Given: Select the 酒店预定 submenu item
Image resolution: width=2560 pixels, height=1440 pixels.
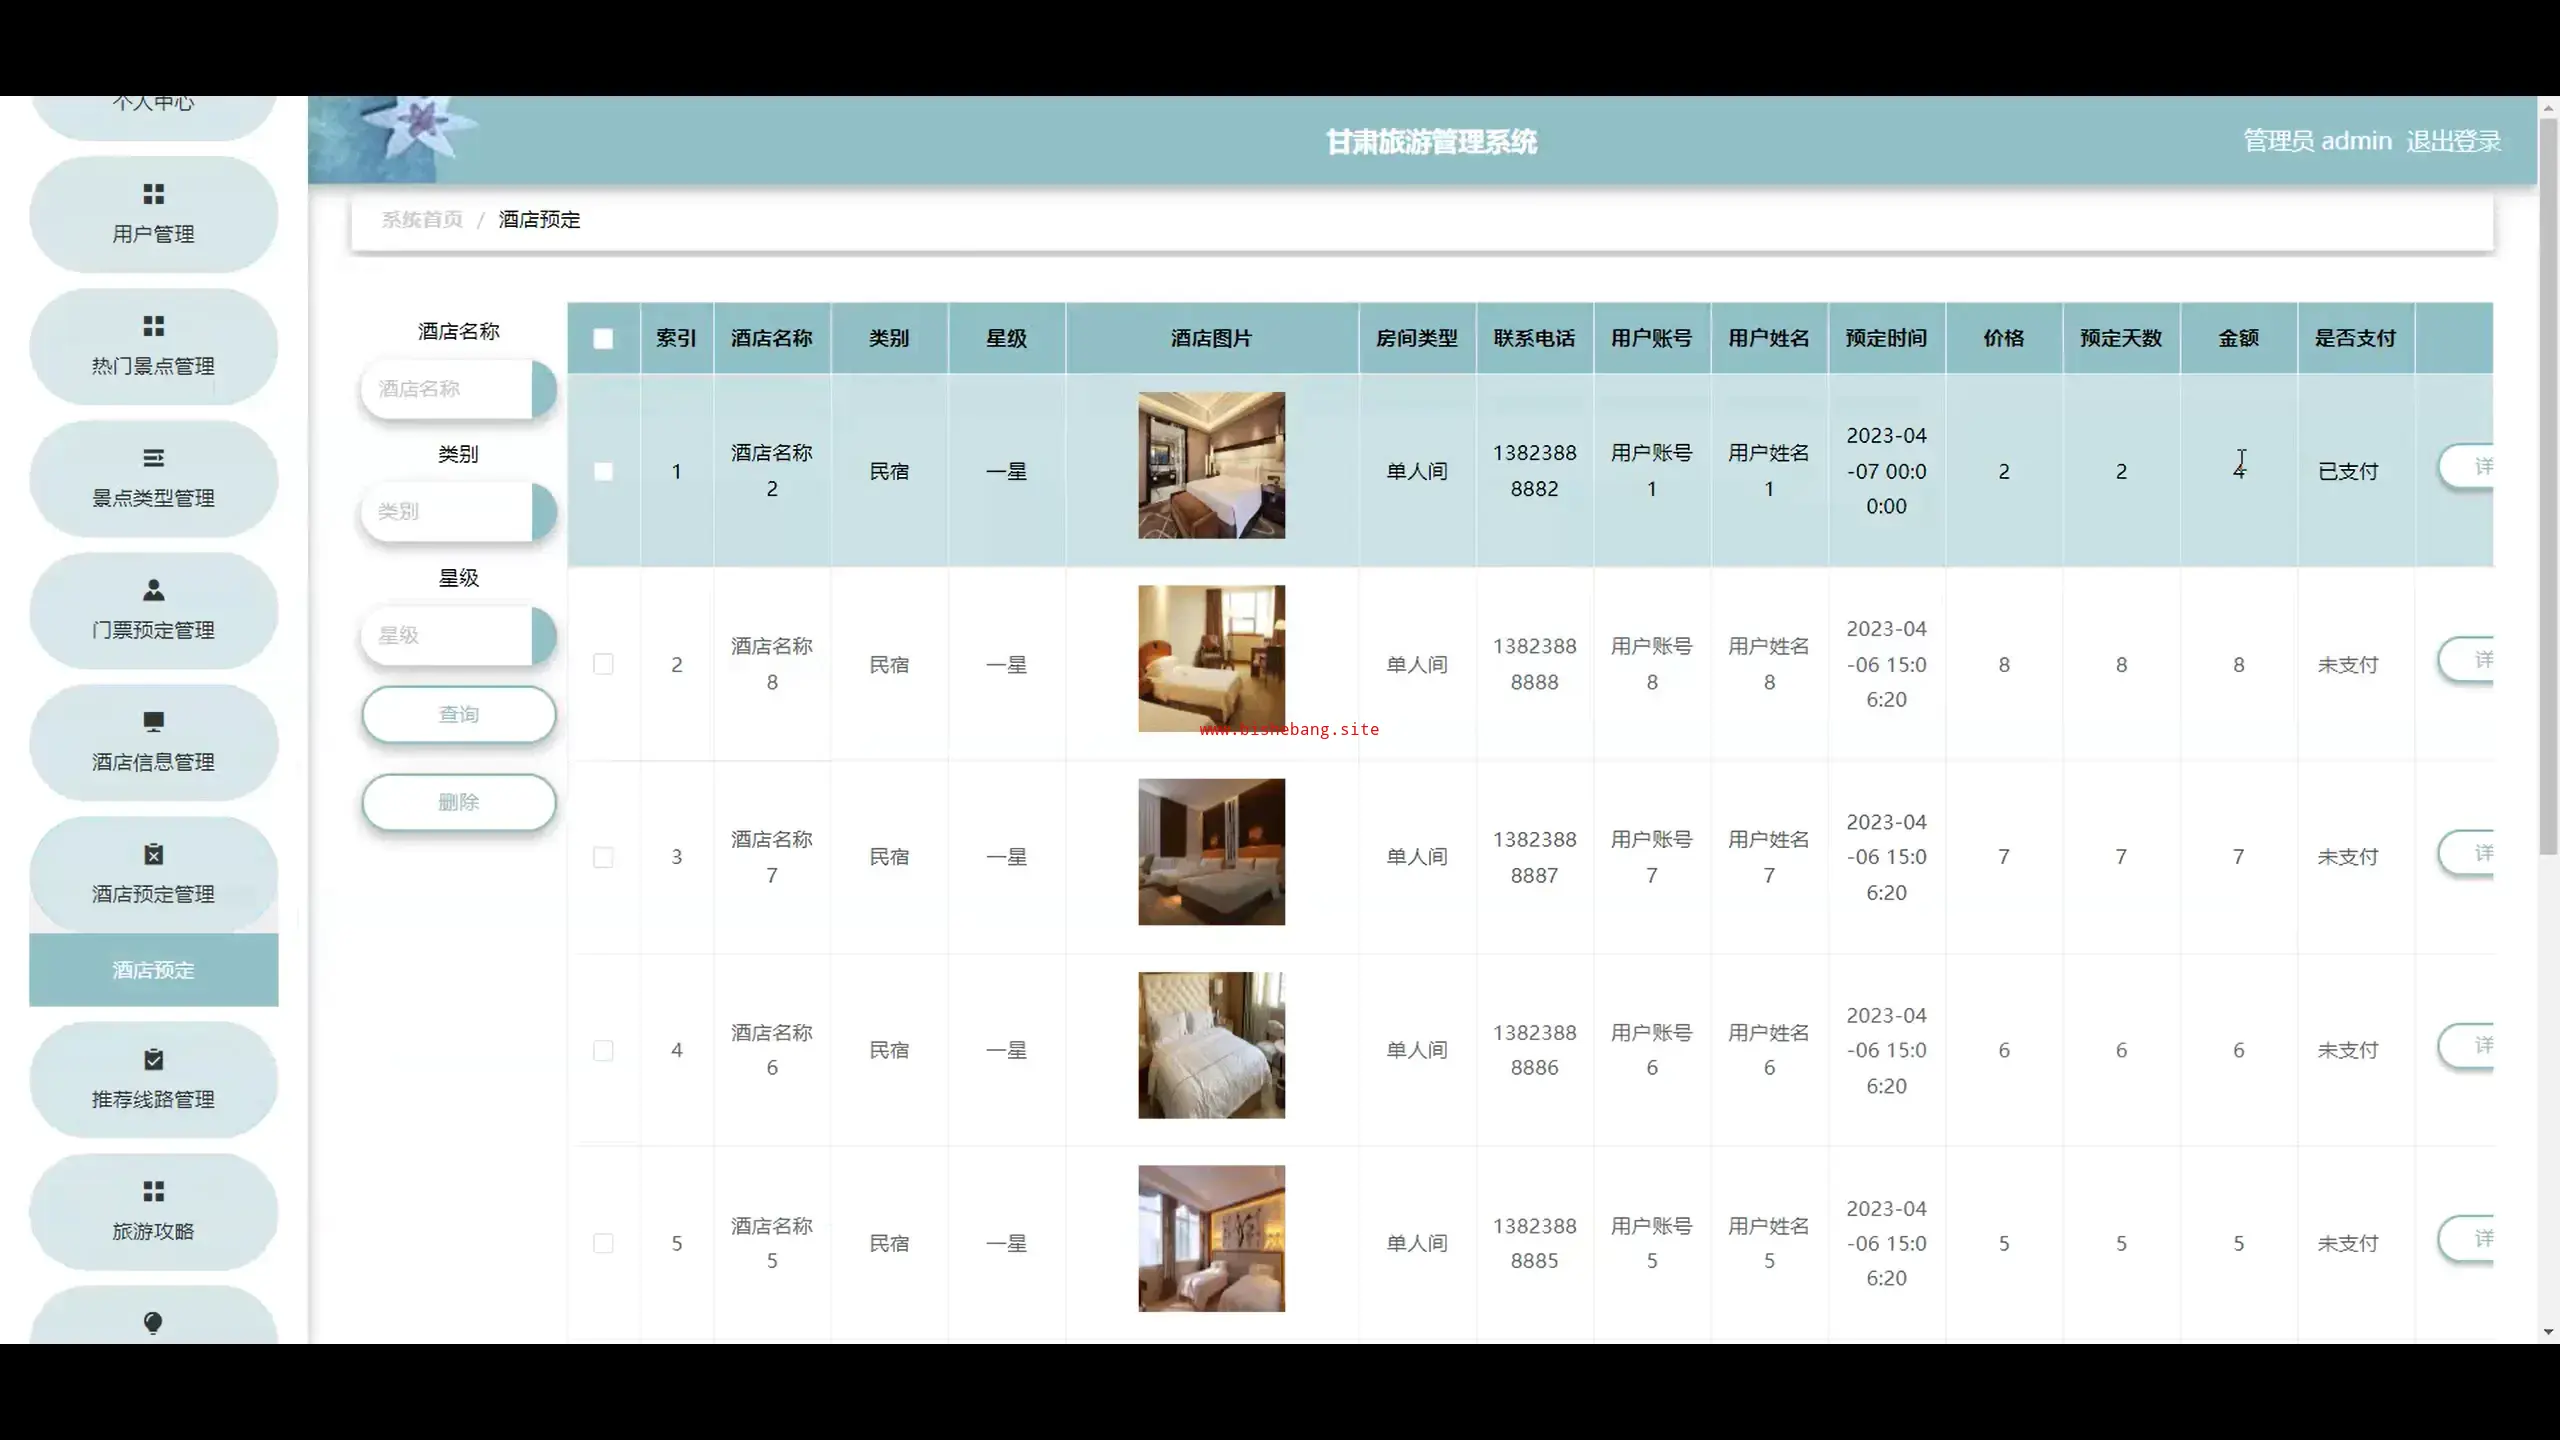Looking at the screenshot, I should coord(153,970).
